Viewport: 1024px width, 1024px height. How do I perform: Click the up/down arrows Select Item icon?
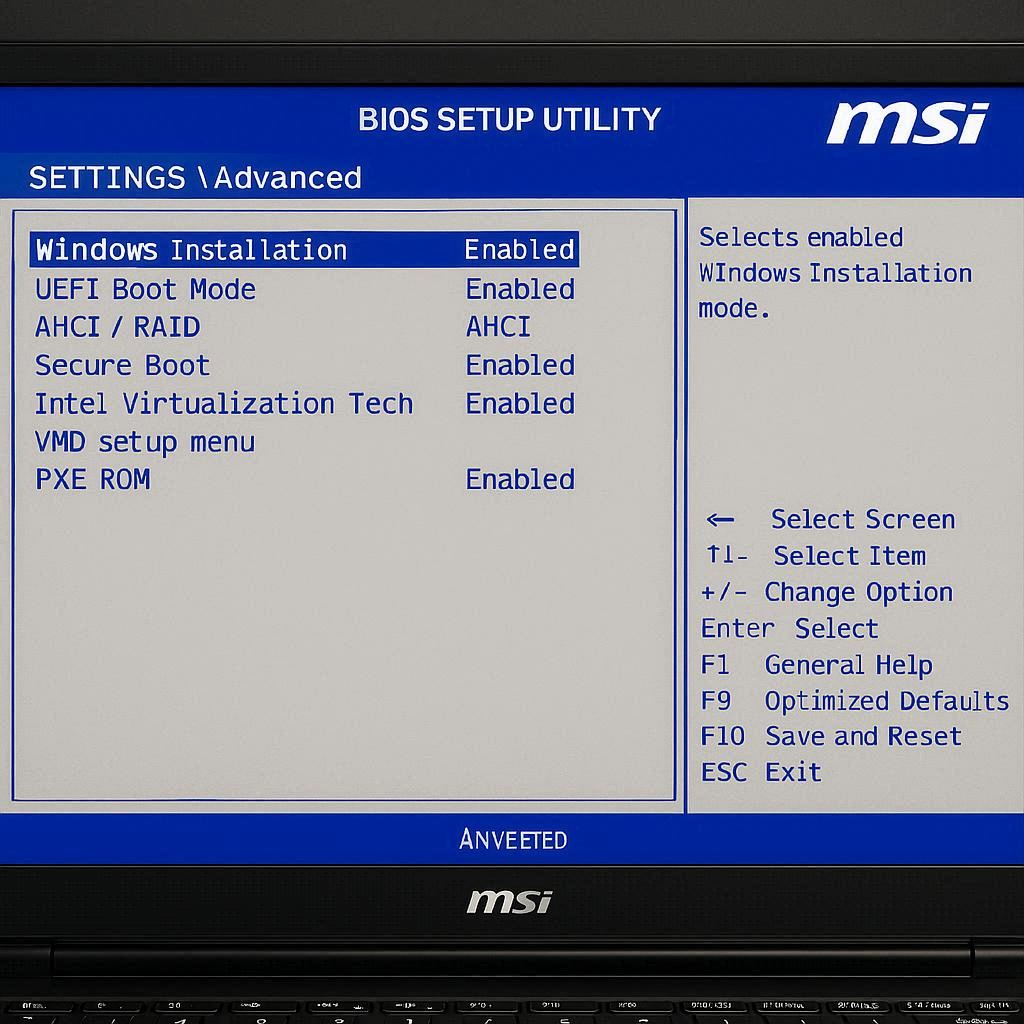726,556
